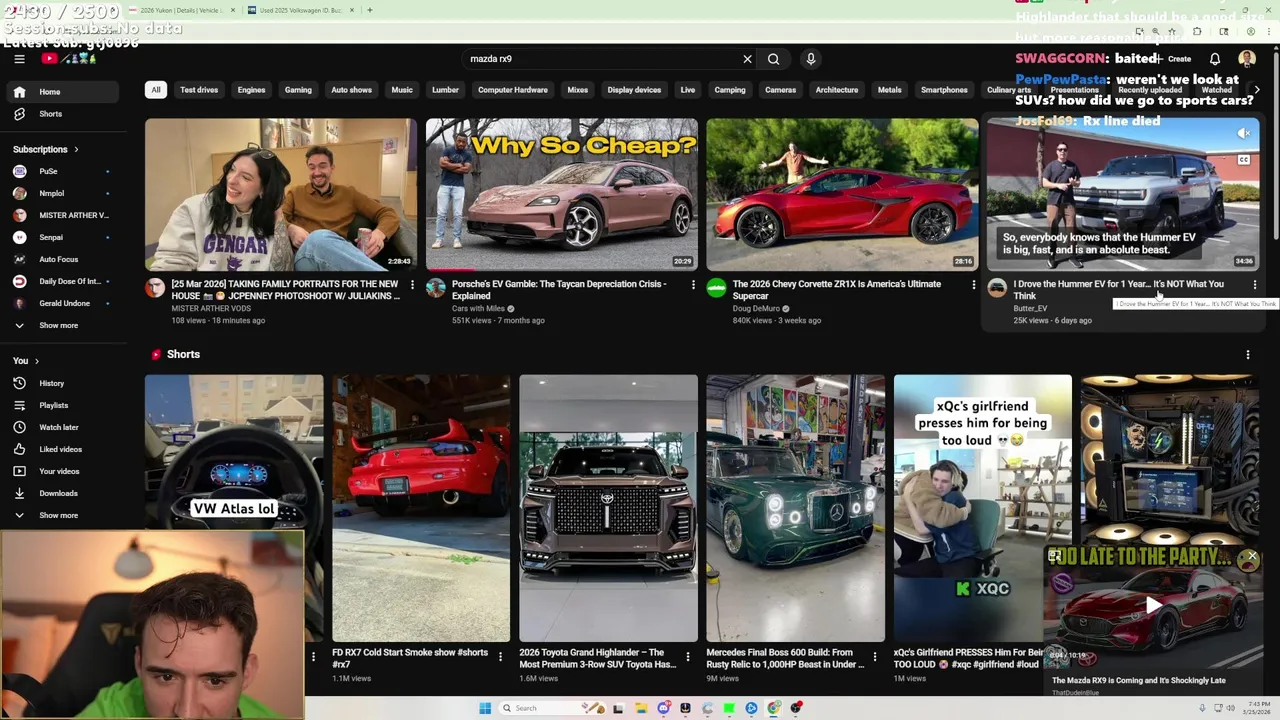This screenshot has height=720, width=1280.
Task: Select the Test drives filter chip
Action: 199,90
